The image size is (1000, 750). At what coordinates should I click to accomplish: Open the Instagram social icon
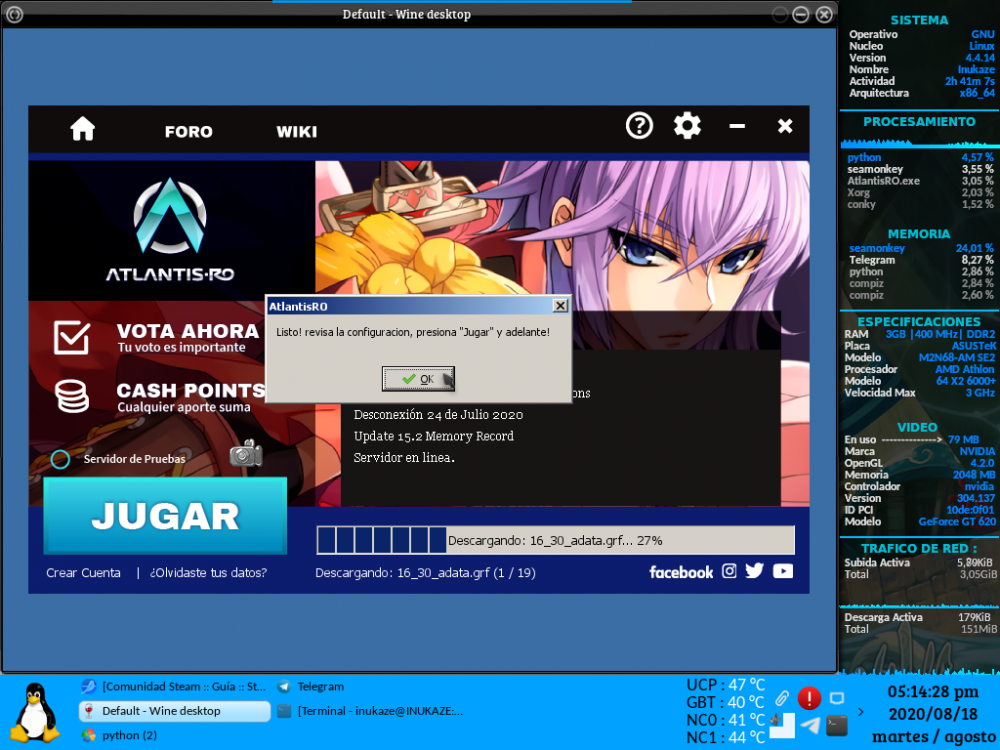coord(730,571)
